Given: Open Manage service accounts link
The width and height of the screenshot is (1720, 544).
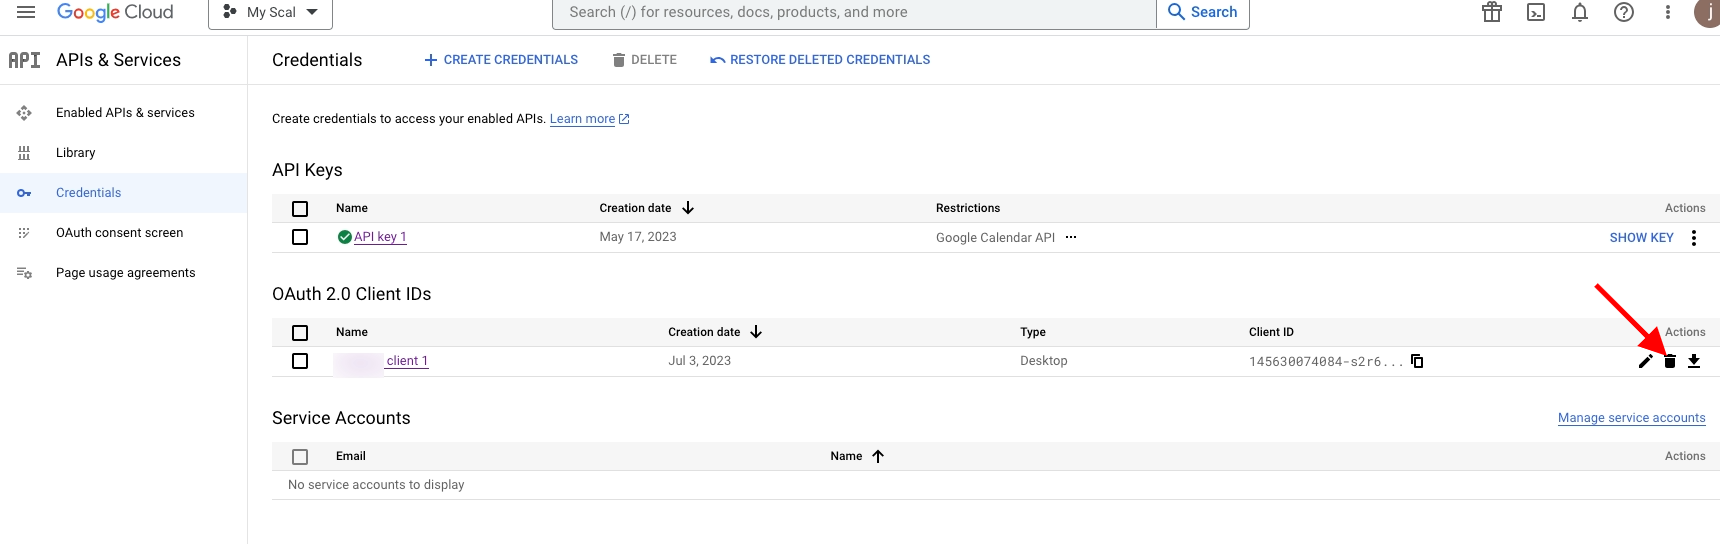Looking at the screenshot, I should (1631, 418).
